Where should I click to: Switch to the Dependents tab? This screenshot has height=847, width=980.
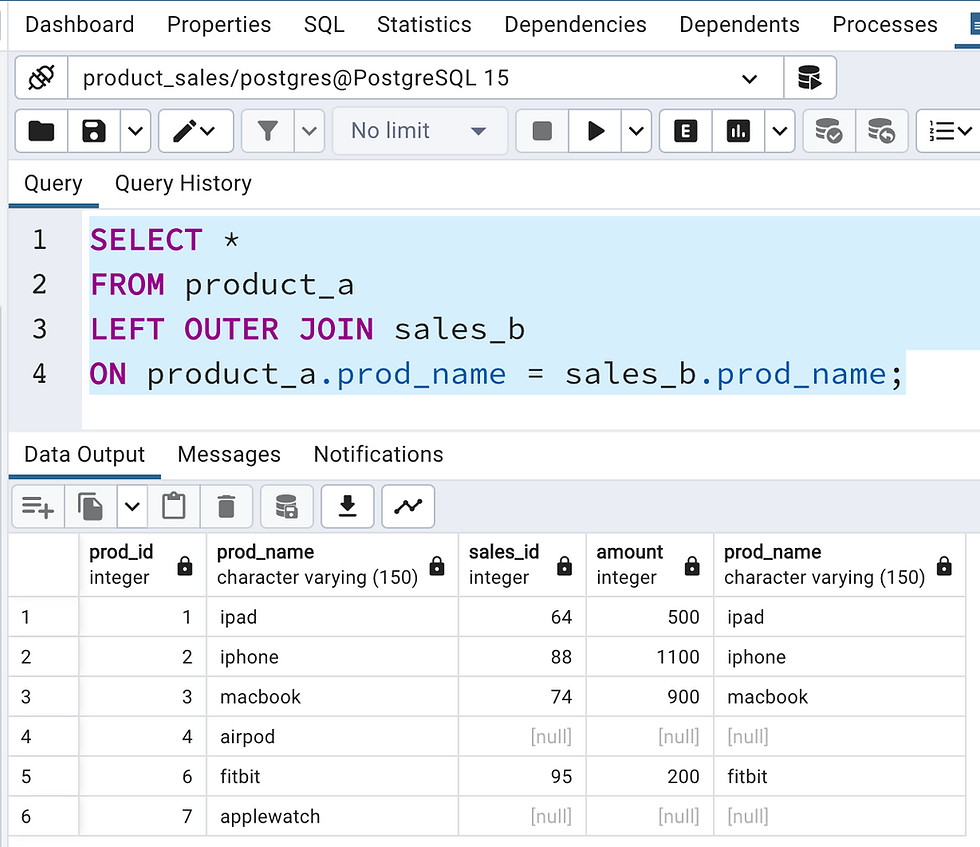pos(739,24)
